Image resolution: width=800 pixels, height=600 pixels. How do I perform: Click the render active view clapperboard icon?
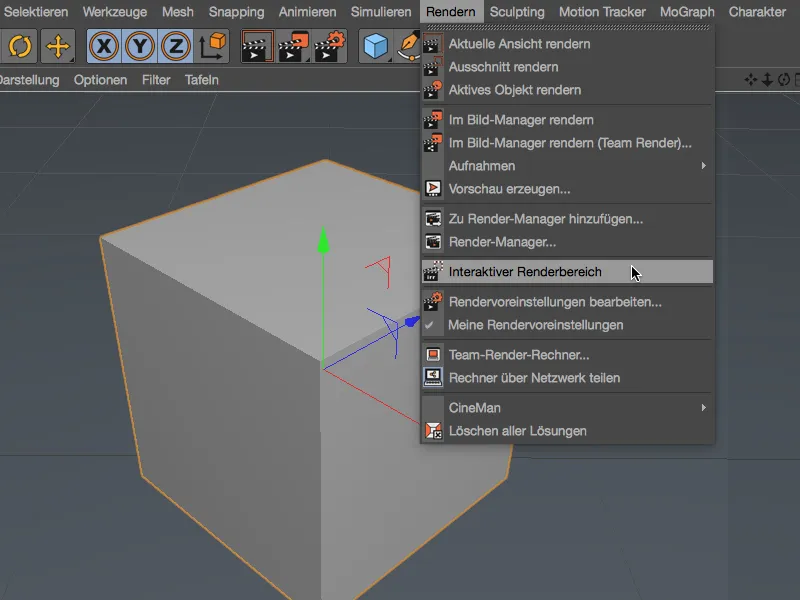click(257, 46)
